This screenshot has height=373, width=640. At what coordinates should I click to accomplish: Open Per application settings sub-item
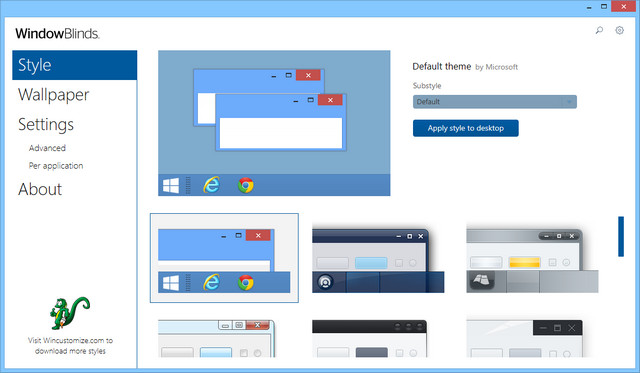pos(56,166)
